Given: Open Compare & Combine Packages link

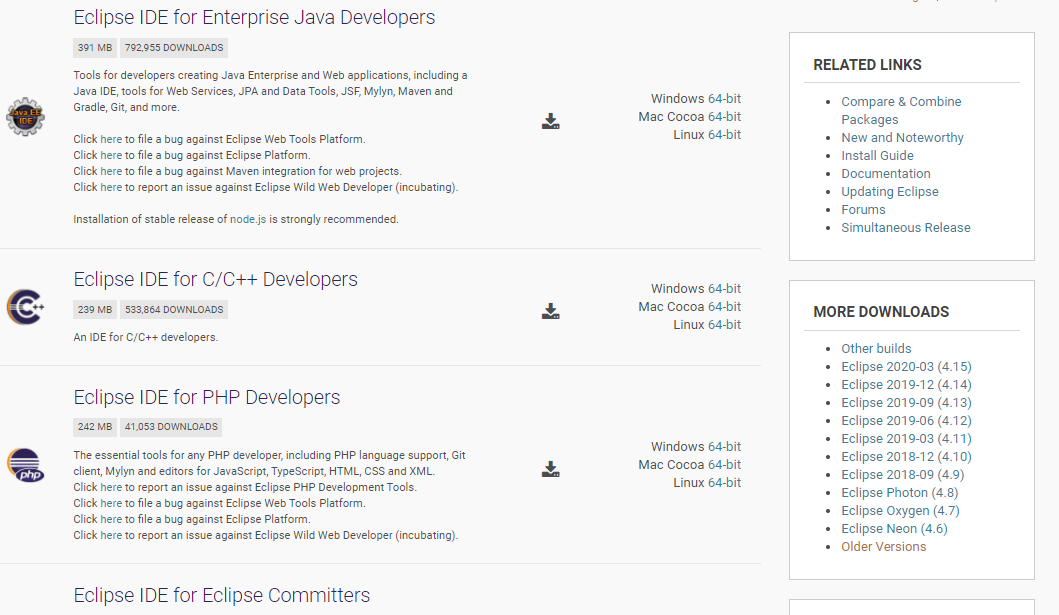Looking at the screenshot, I should [x=901, y=111].
